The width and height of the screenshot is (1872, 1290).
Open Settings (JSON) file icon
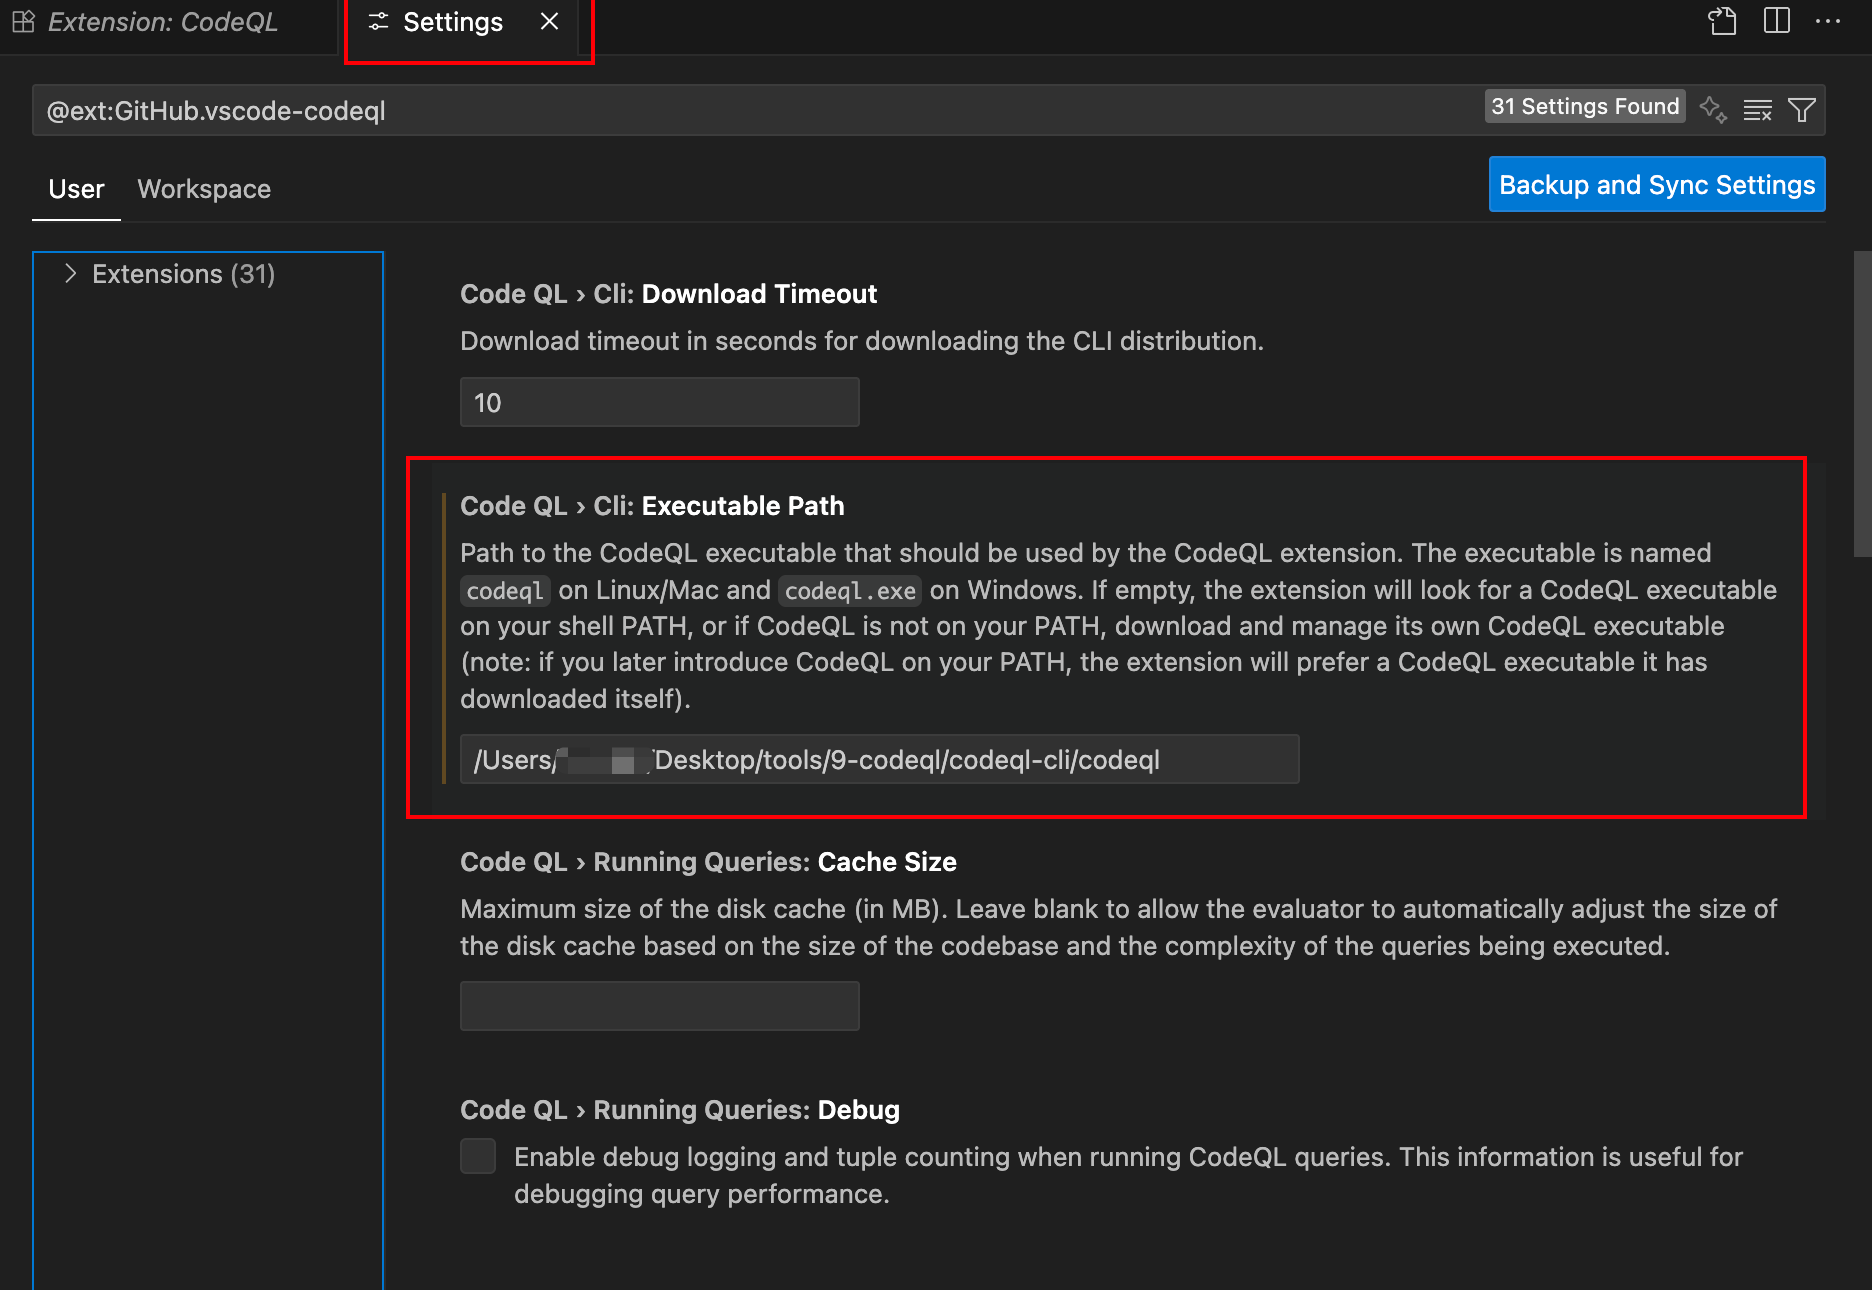1722,21
